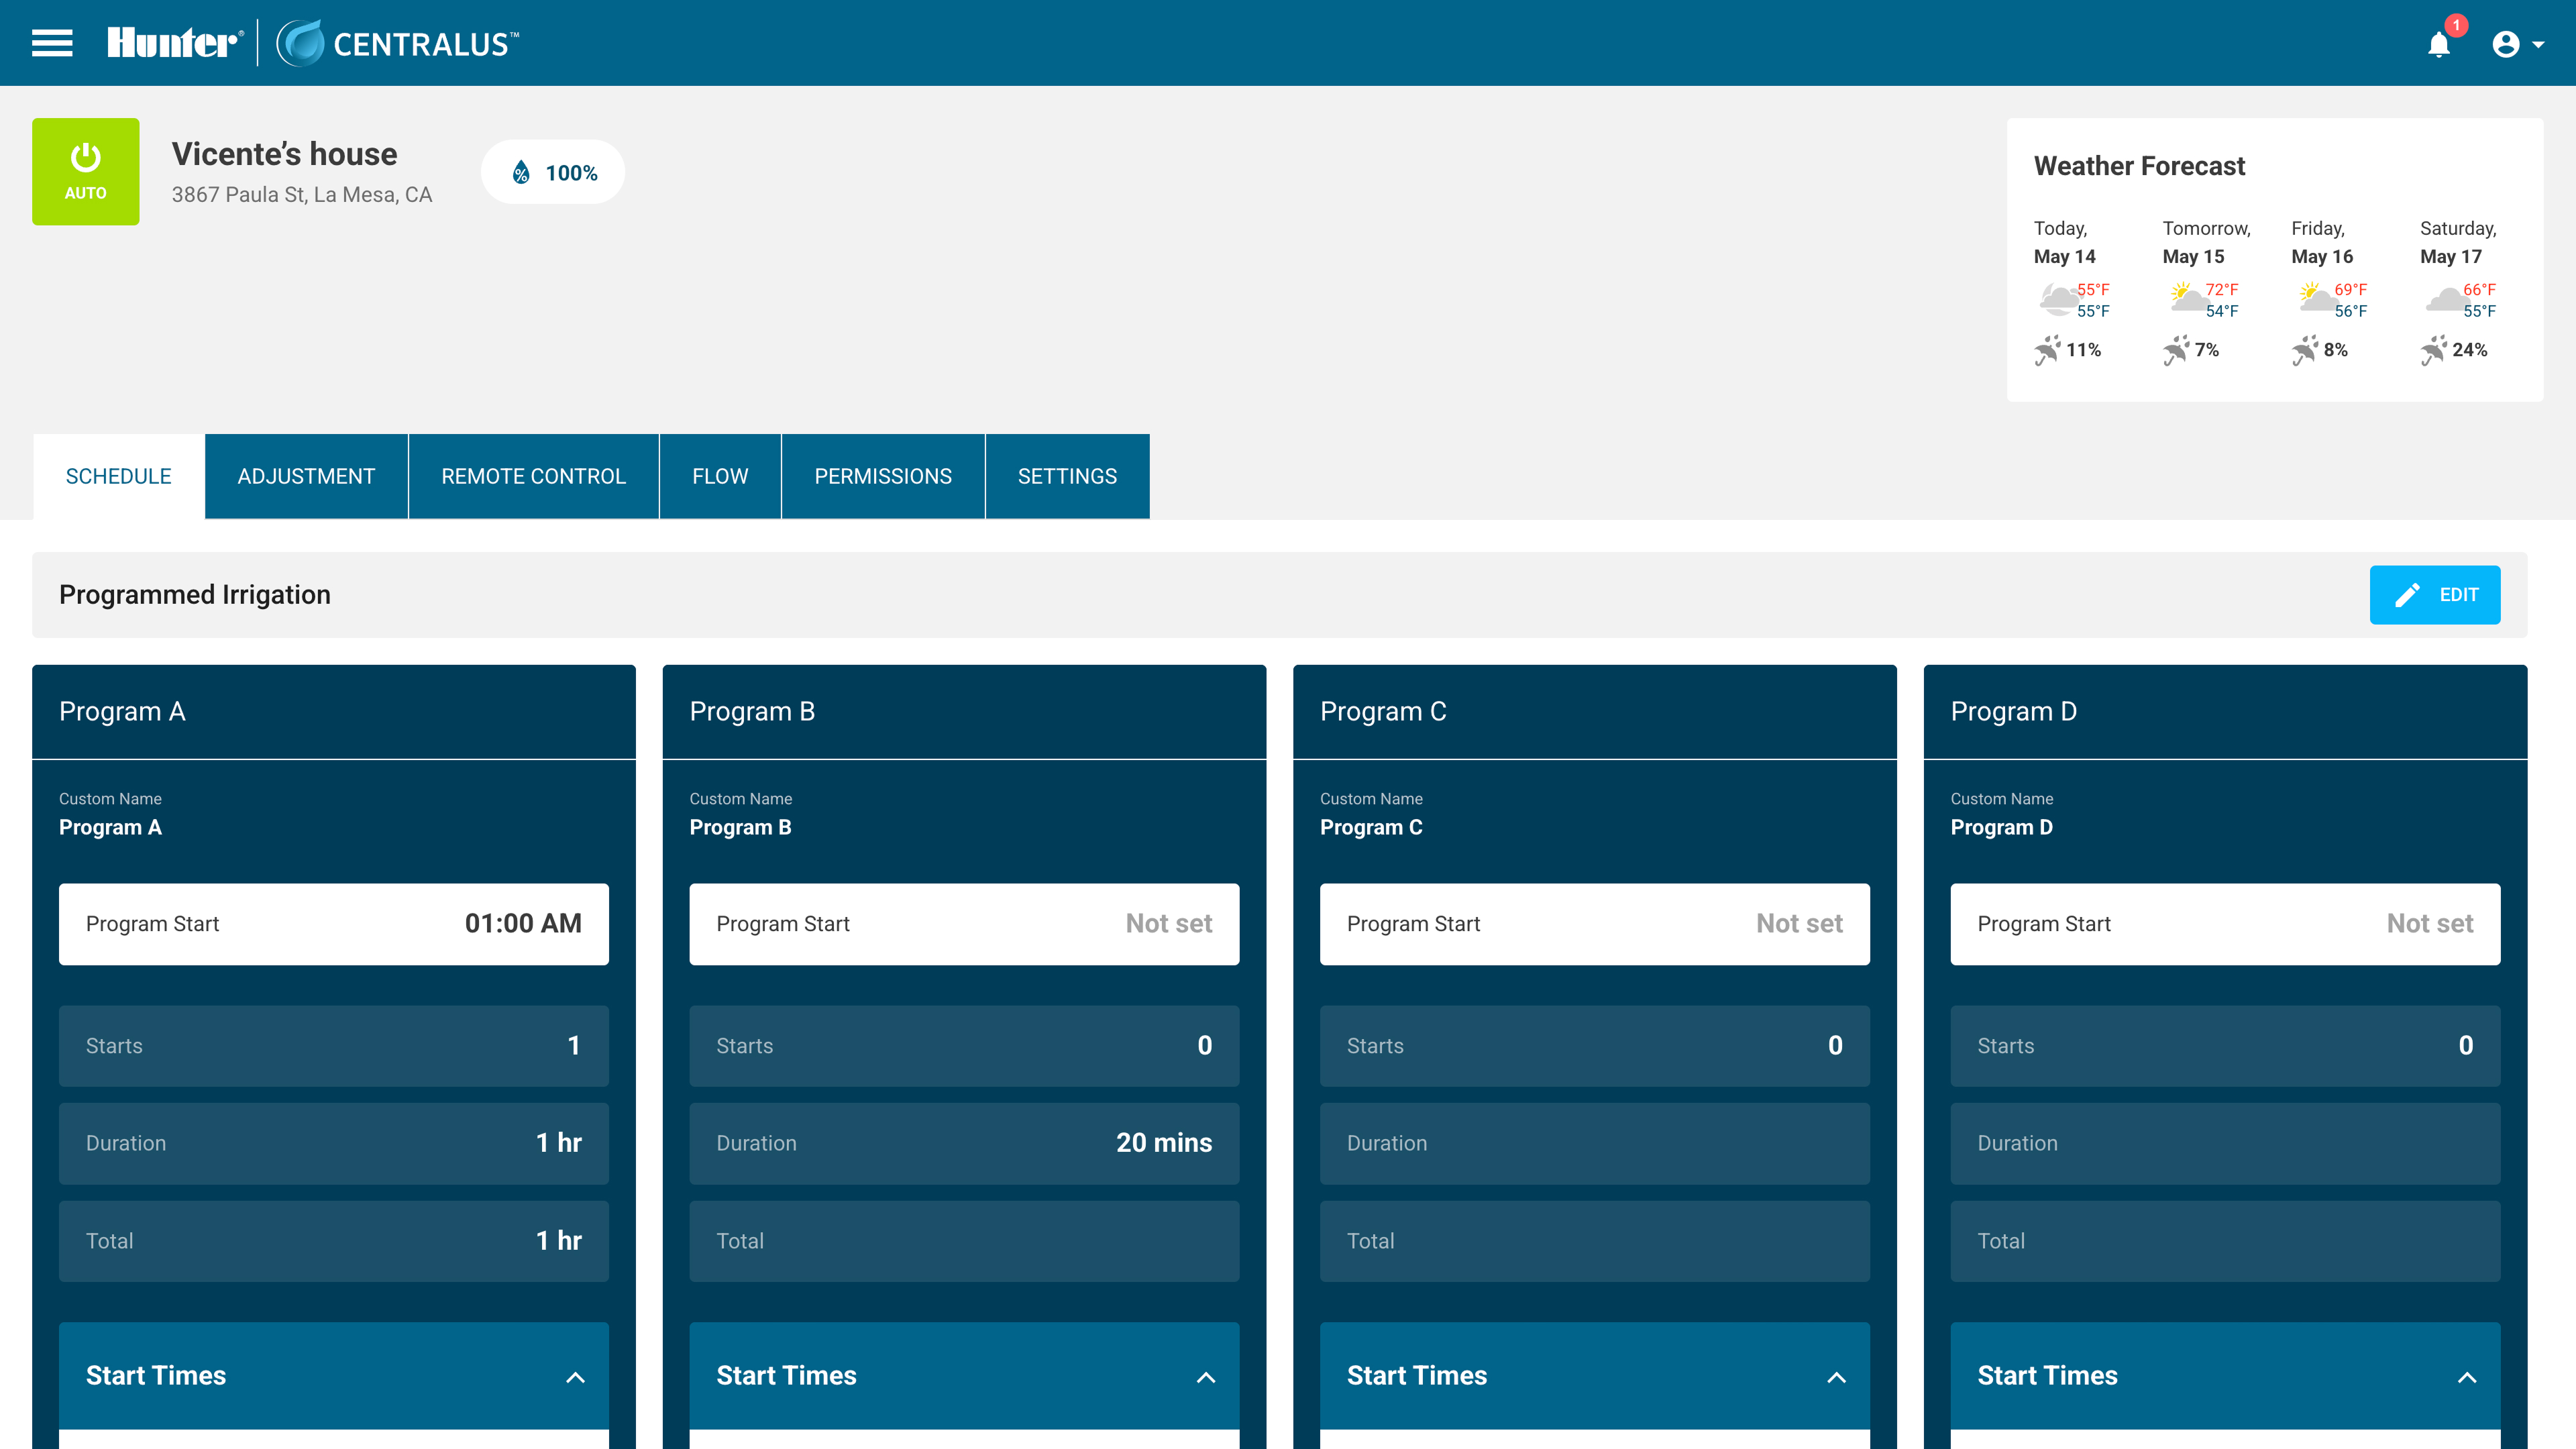The width and height of the screenshot is (2576, 1449).
Task: Click Program C Program Start field
Action: pyautogui.click(x=1594, y=923)
